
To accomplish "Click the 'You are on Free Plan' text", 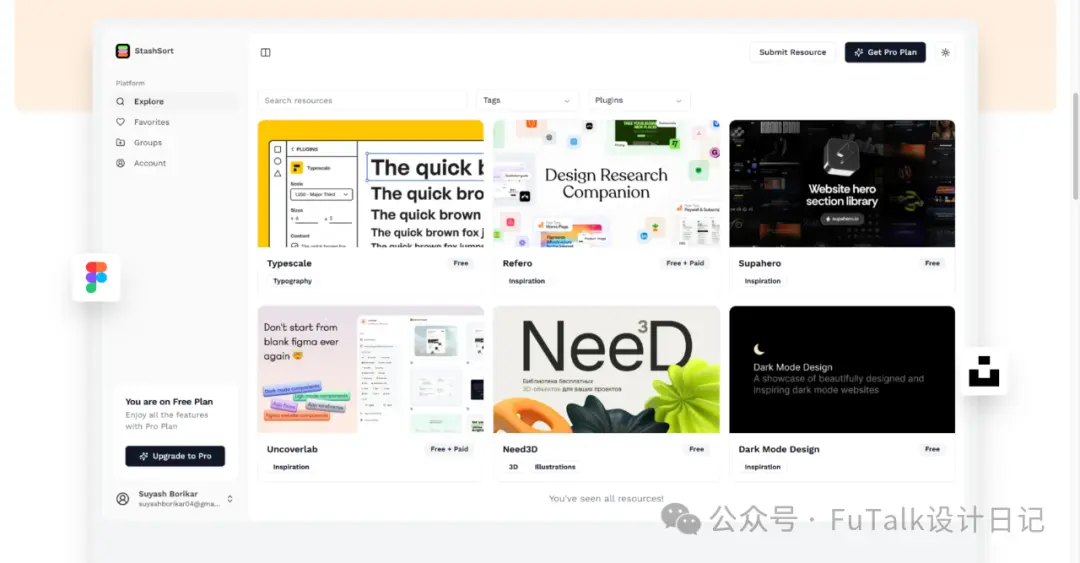I will tap(169, 402).
